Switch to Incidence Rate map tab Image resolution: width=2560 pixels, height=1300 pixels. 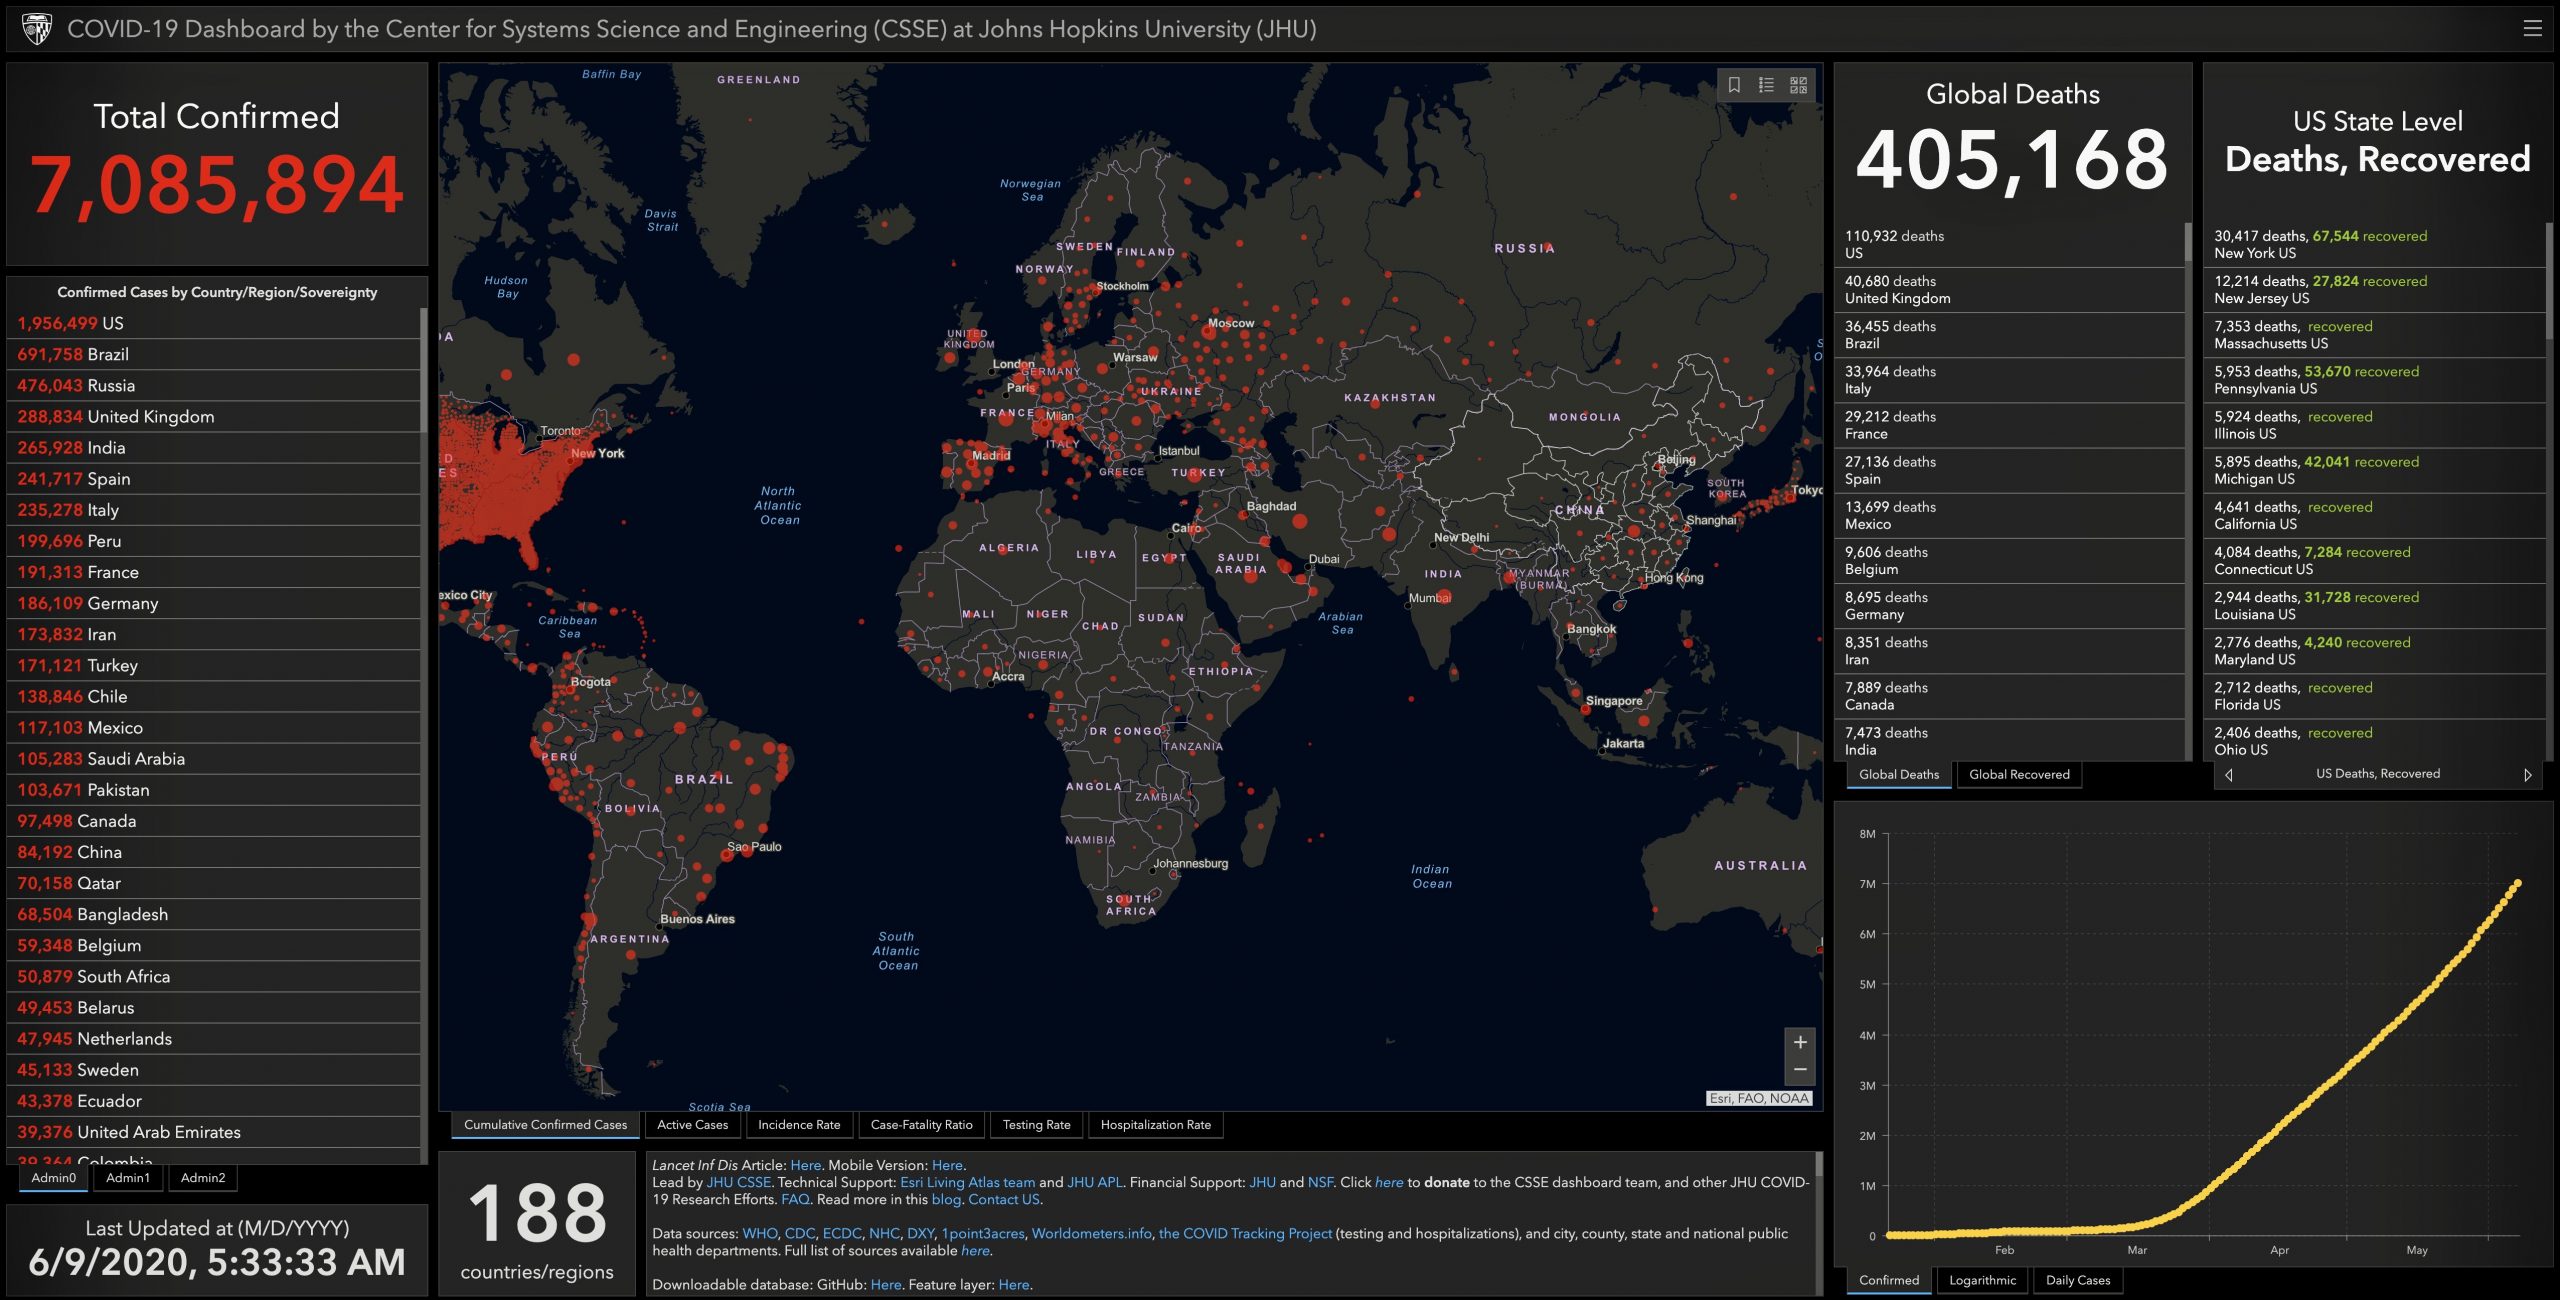pos(799,1125)
